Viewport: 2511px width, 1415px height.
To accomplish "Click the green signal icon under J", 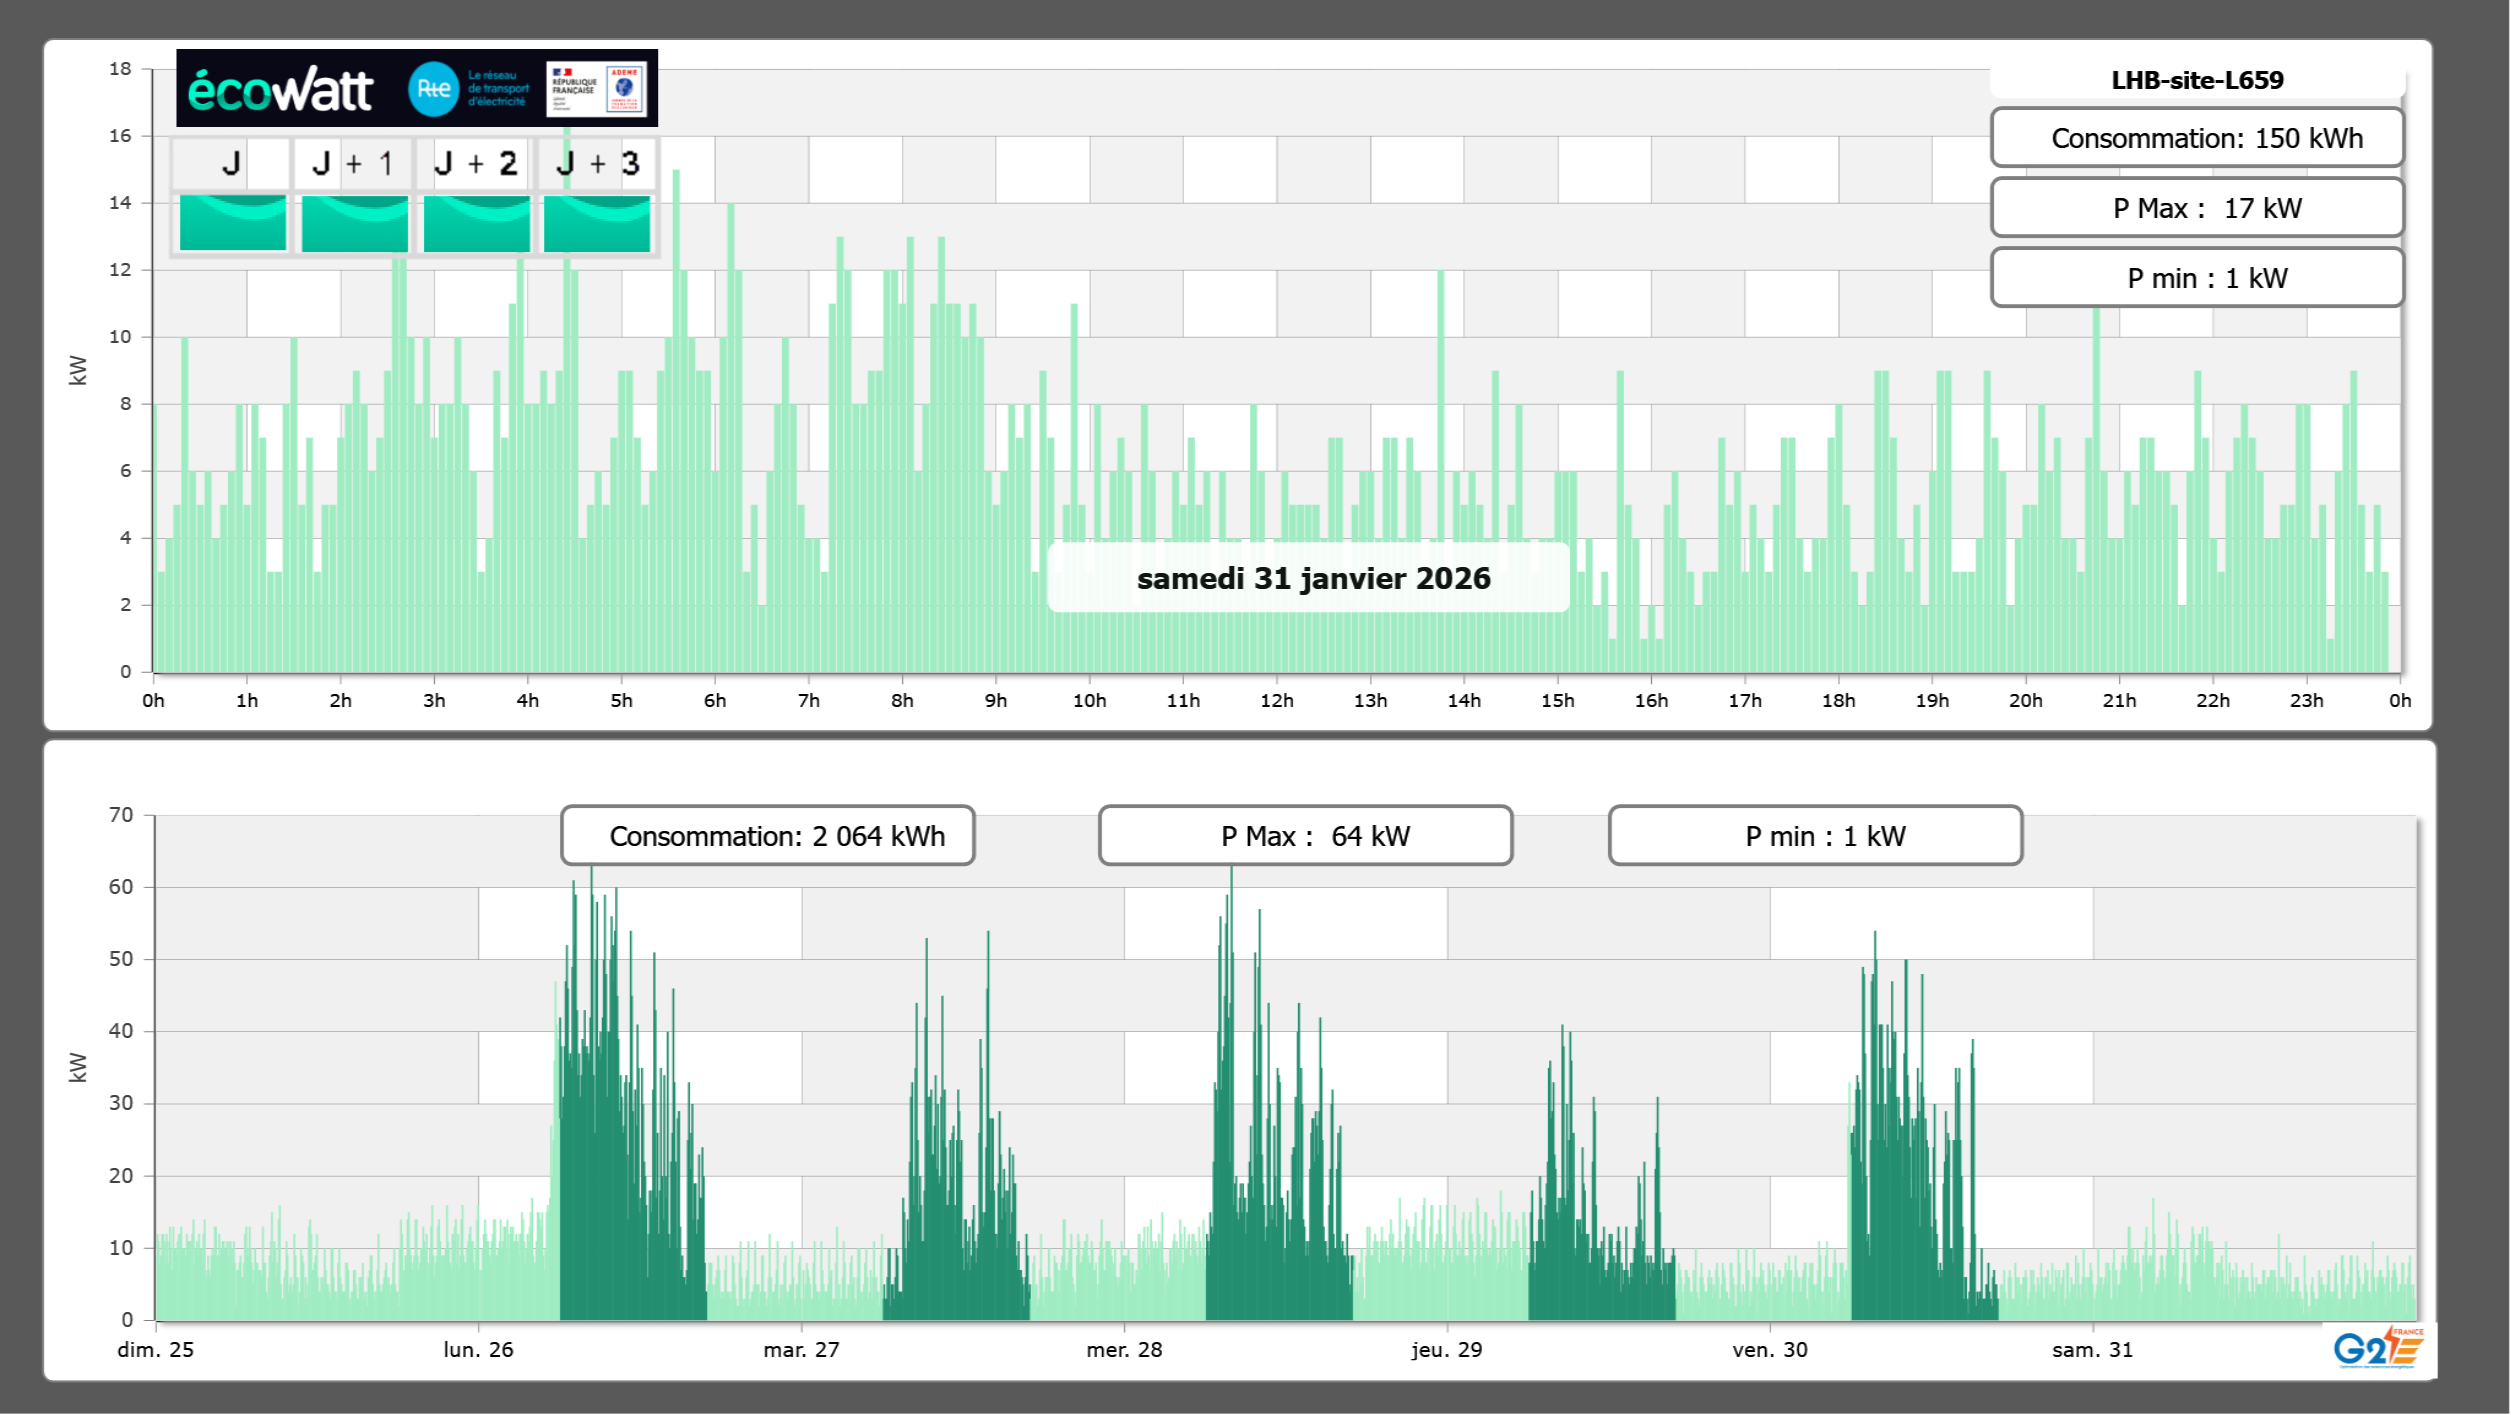I will [x=232, y=223].
